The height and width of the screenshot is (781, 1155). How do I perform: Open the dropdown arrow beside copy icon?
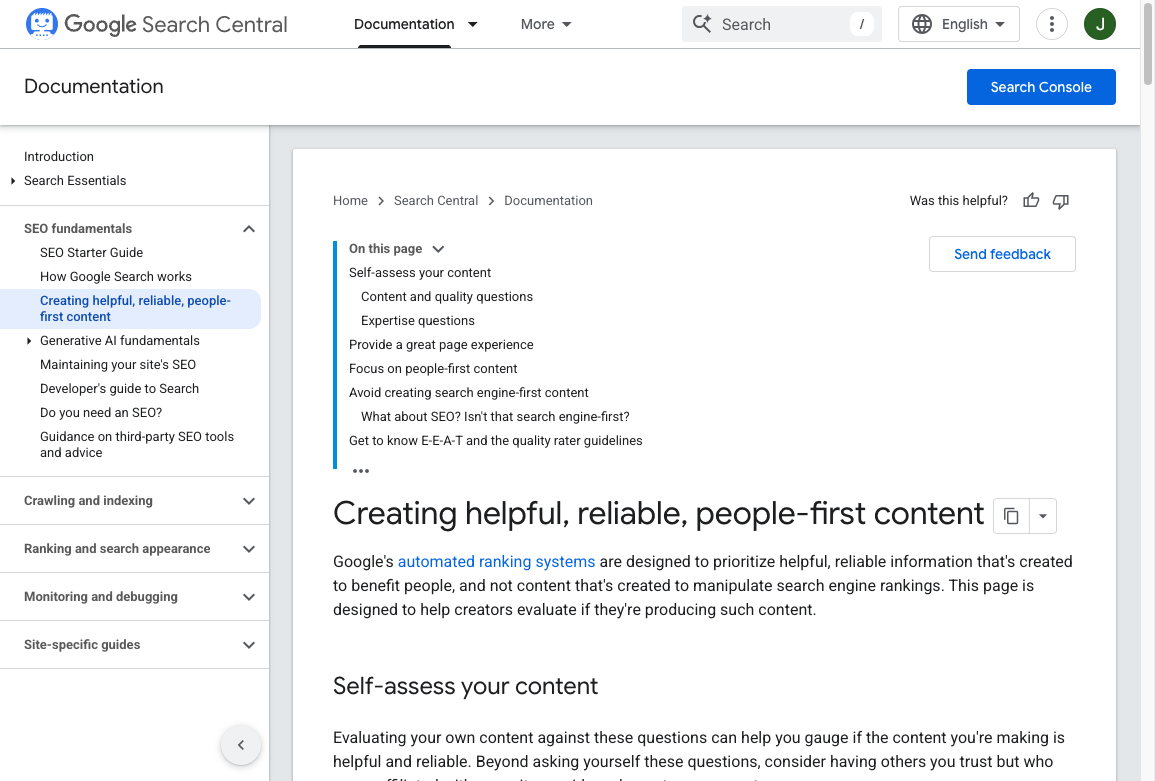pyautogui.click(x=1043, y=516)
